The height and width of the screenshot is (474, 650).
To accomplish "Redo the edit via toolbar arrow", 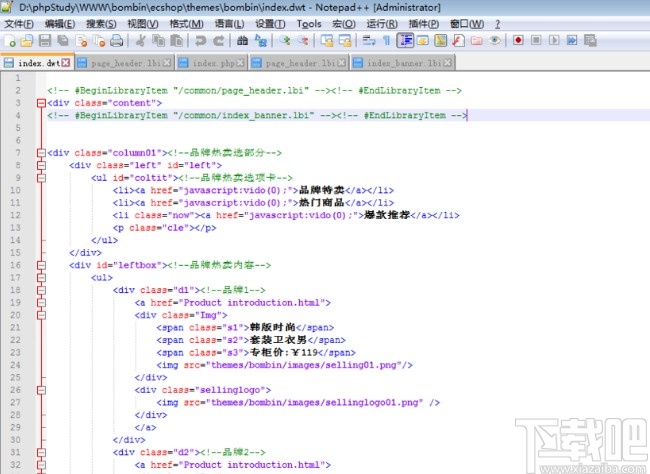I will point(218,41).
